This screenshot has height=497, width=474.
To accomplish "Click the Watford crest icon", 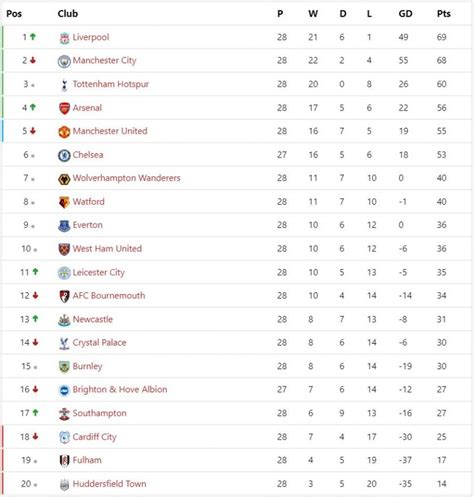I will (x=64, y=202).
